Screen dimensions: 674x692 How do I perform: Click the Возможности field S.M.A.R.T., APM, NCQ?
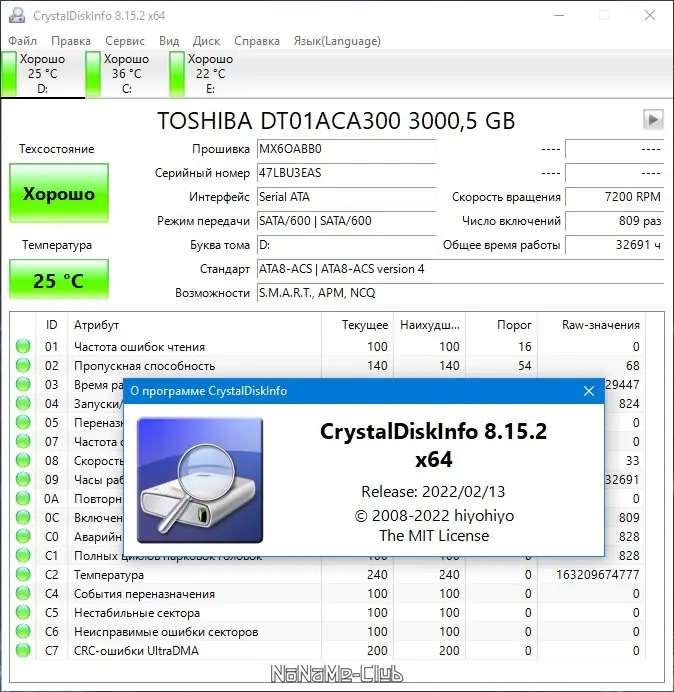point(460,293)
